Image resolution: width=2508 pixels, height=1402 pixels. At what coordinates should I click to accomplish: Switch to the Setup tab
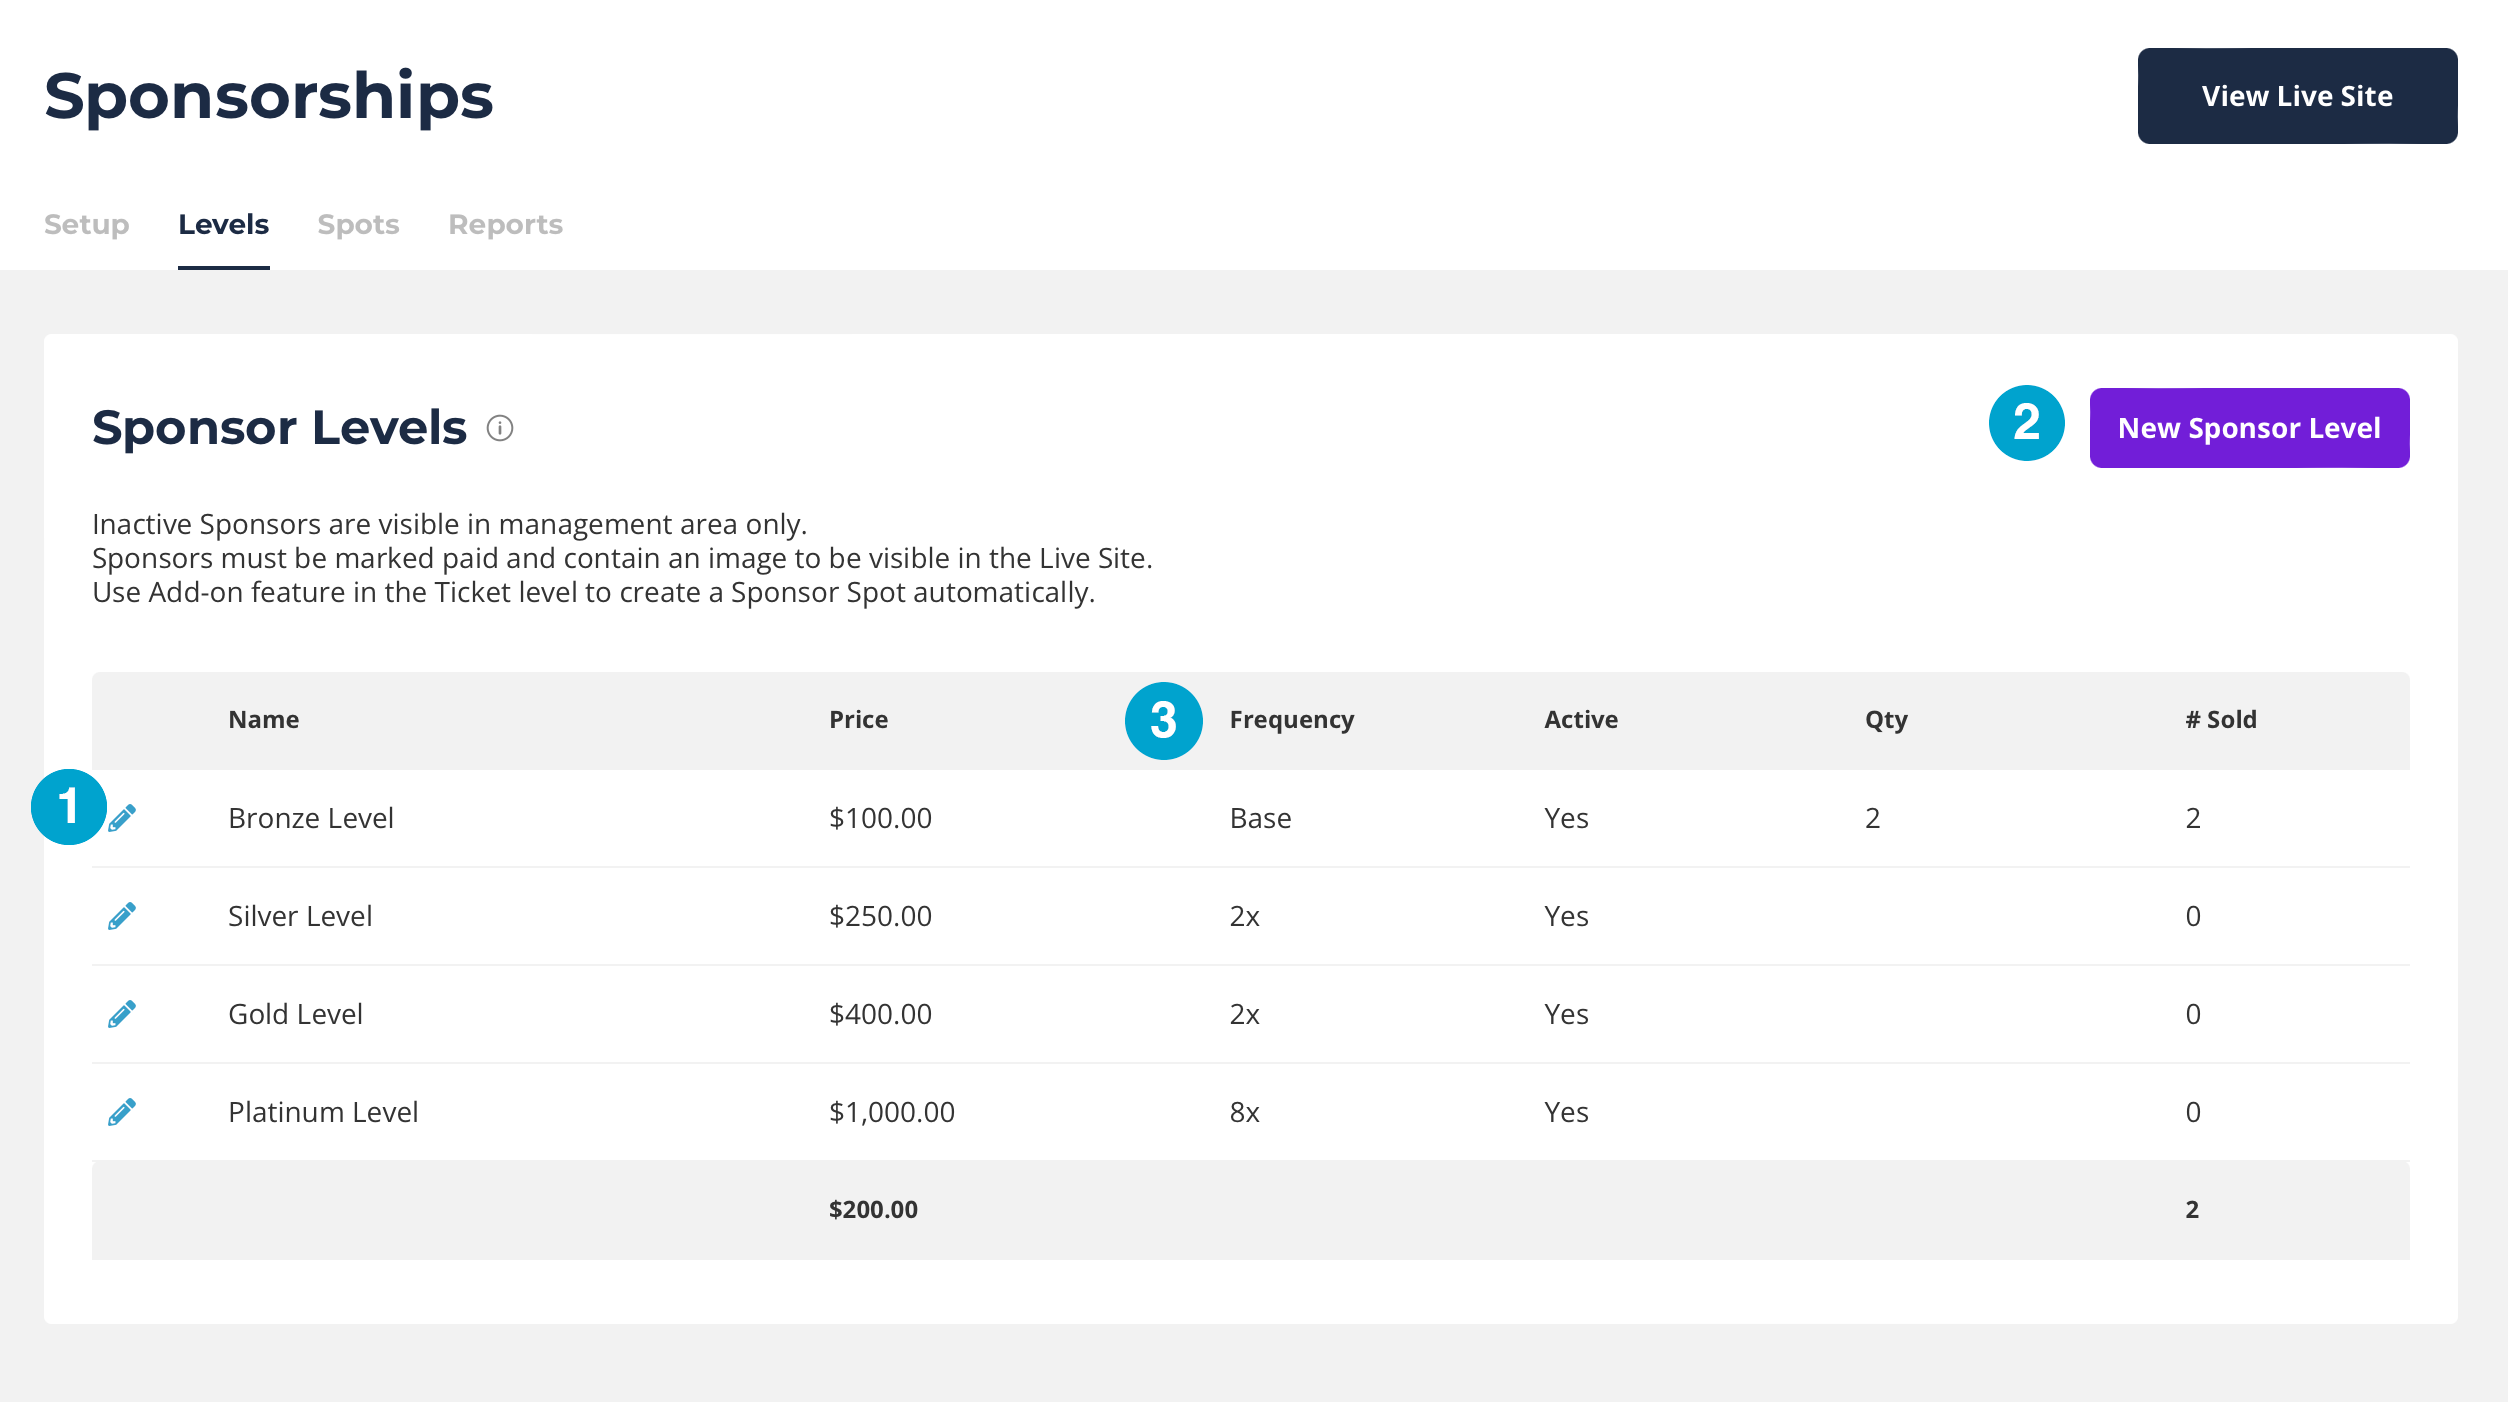click(86, 224)
